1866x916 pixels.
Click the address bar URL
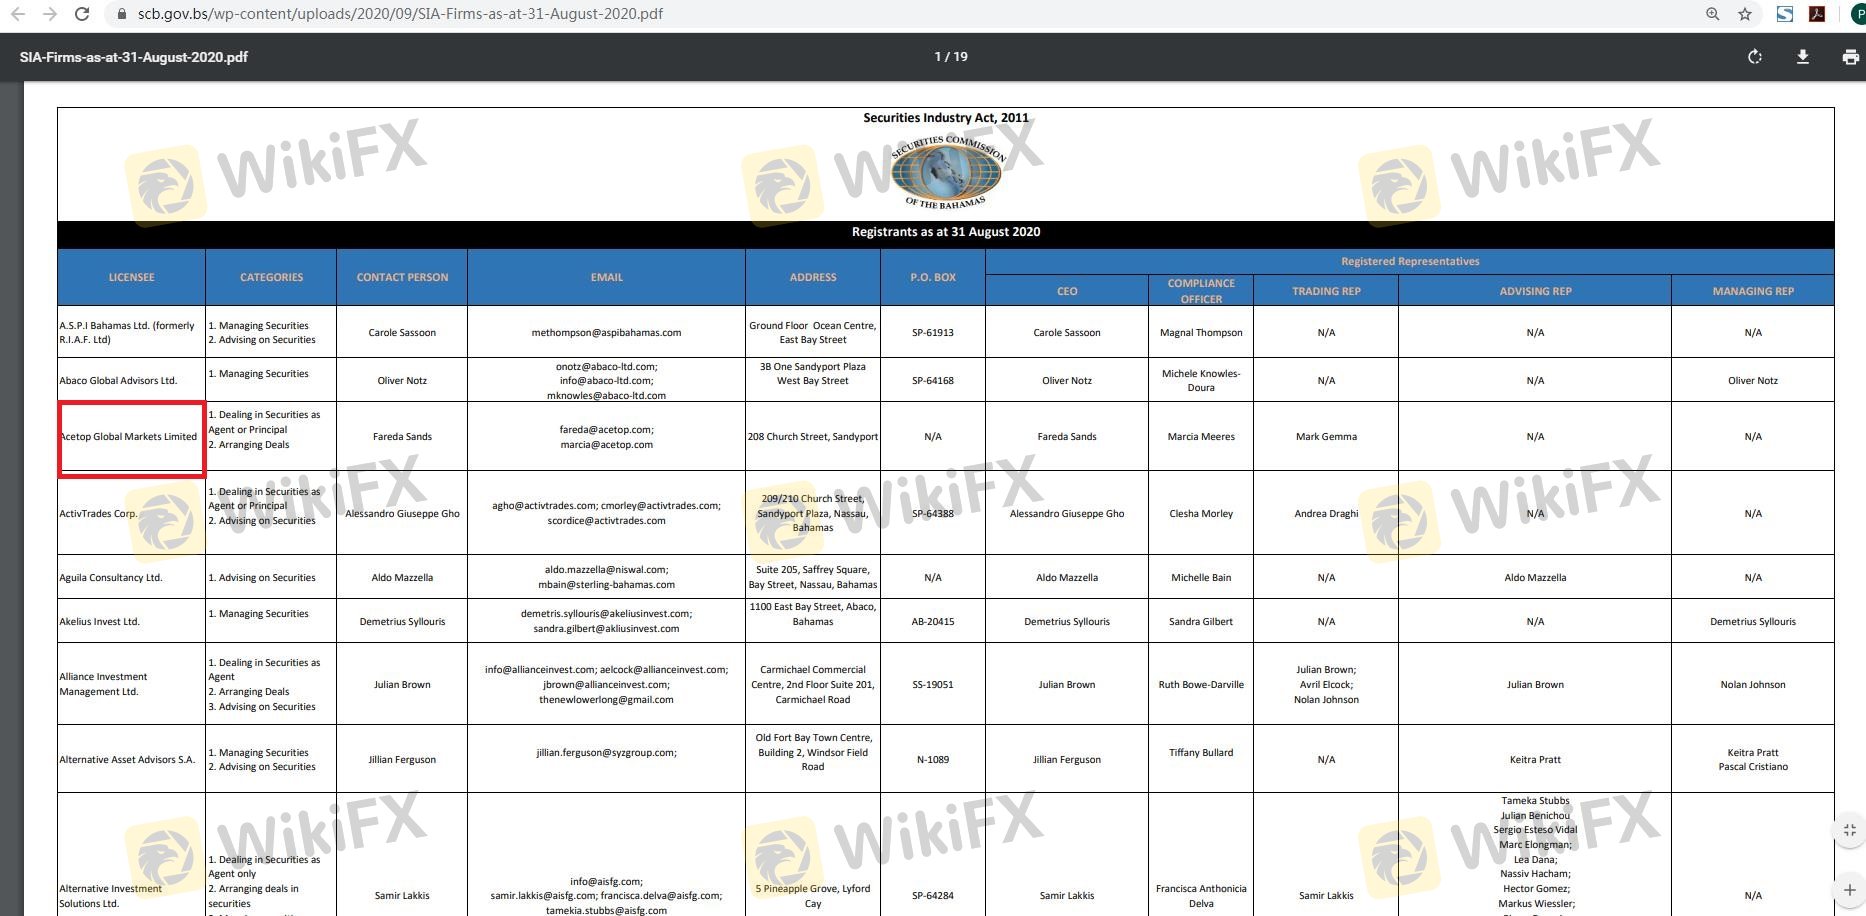pos(400,14)
